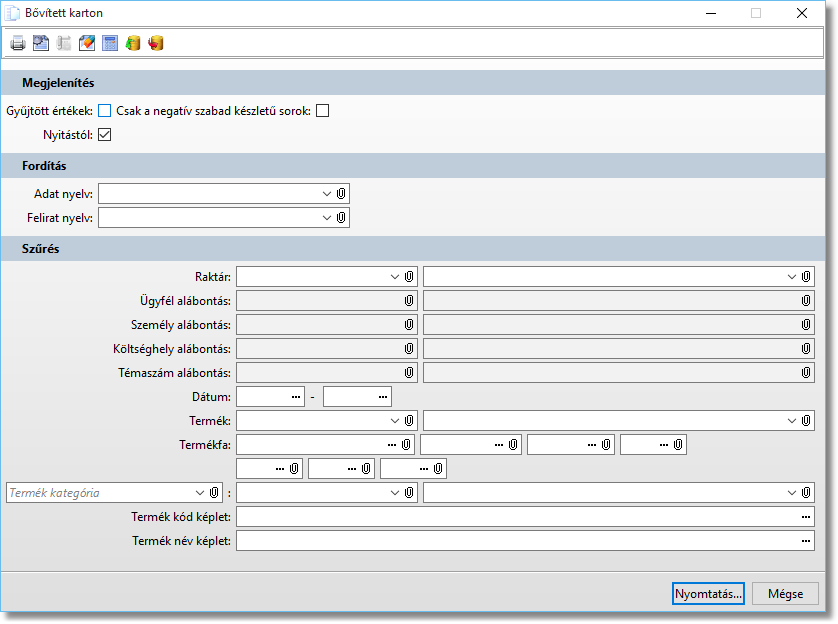Click the Szűrés section header

413,249
